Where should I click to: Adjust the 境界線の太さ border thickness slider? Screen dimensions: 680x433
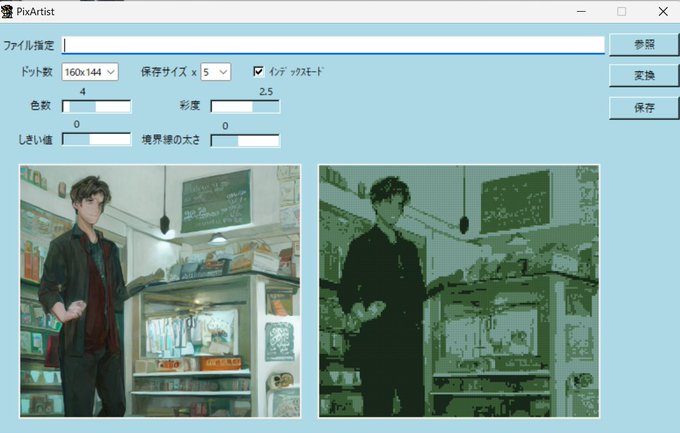(245, 140)
